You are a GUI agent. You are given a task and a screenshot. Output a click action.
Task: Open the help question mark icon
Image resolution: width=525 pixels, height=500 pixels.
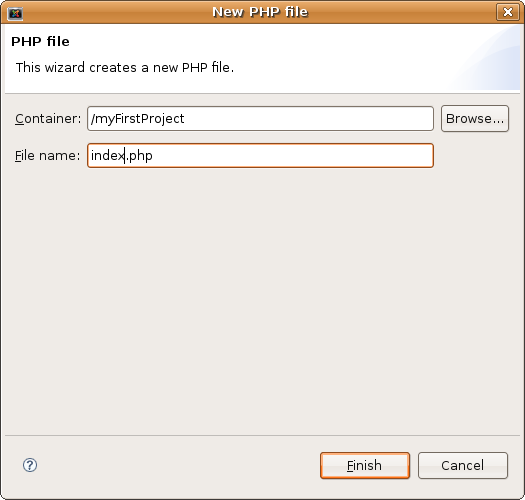point(30,465)
